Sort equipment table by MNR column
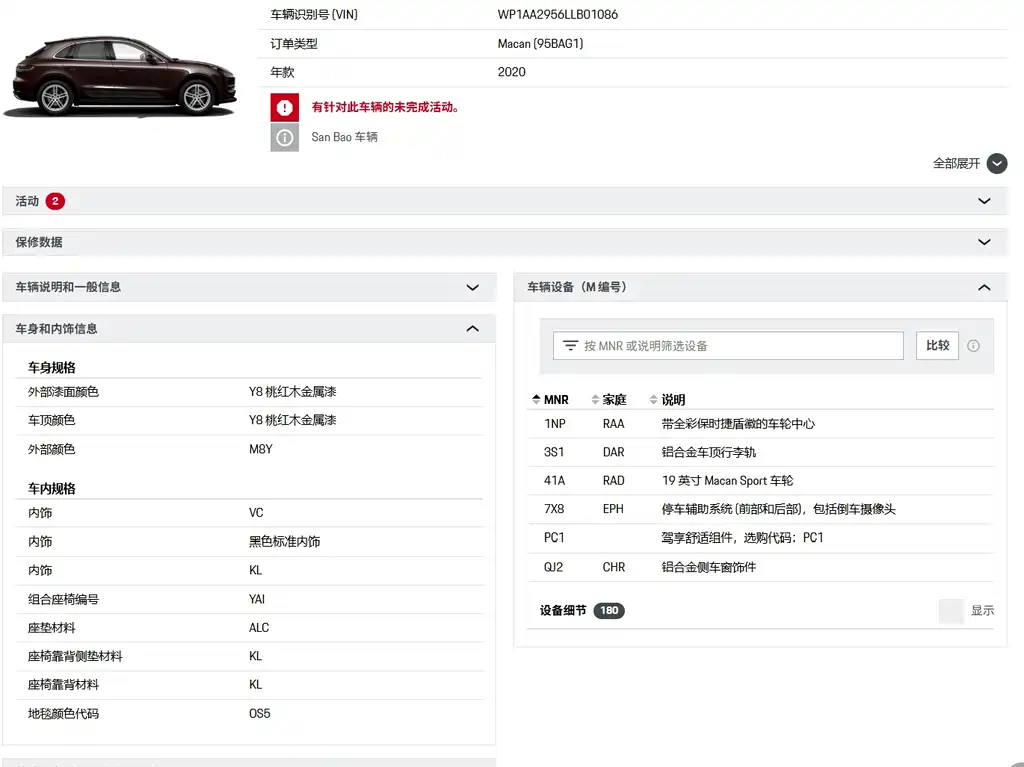1024x767 pixels. (550, 399)
